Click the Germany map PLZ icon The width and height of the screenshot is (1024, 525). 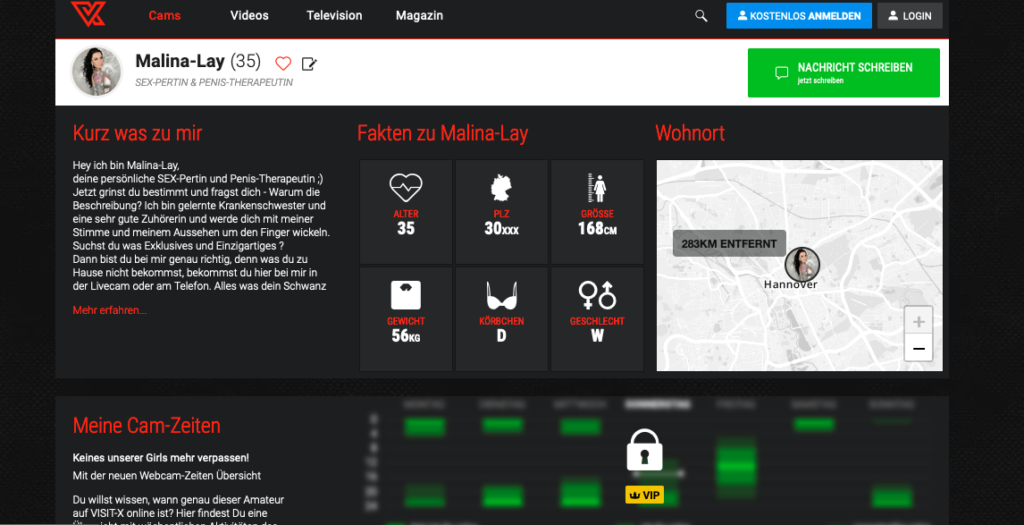click(501, 187)
